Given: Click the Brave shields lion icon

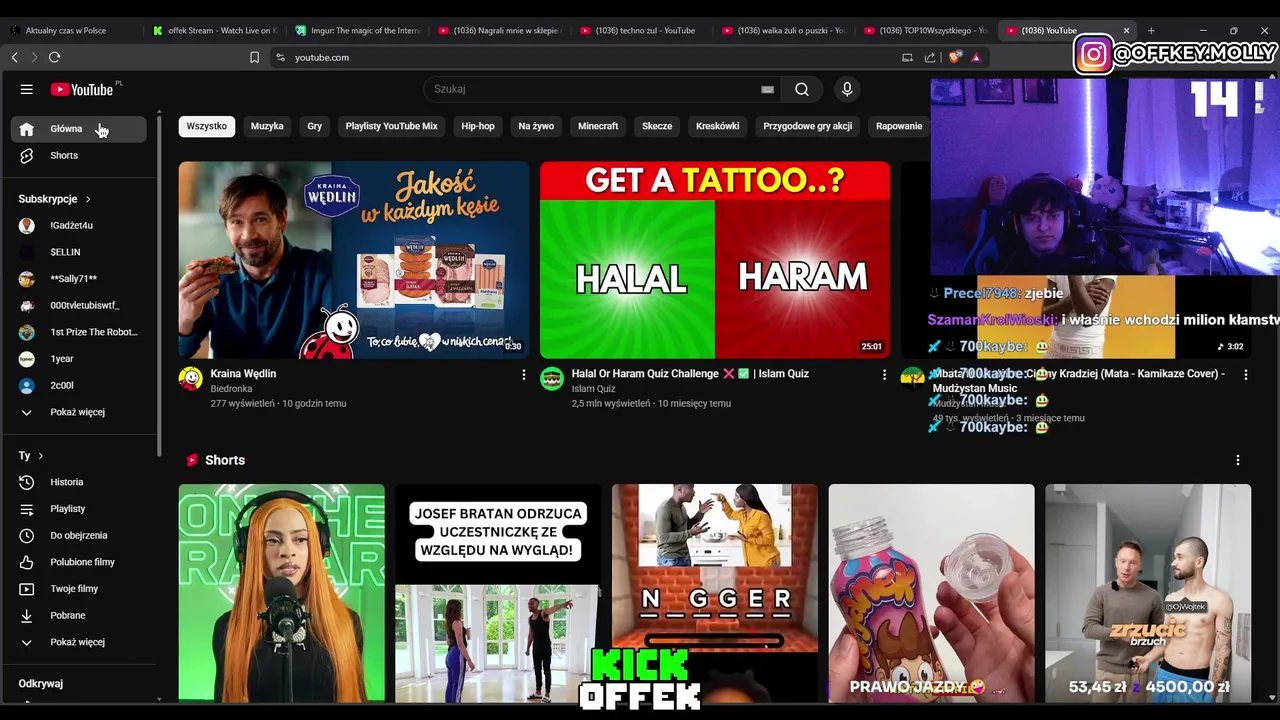Looking at the screenshot, I should (955, 57).
